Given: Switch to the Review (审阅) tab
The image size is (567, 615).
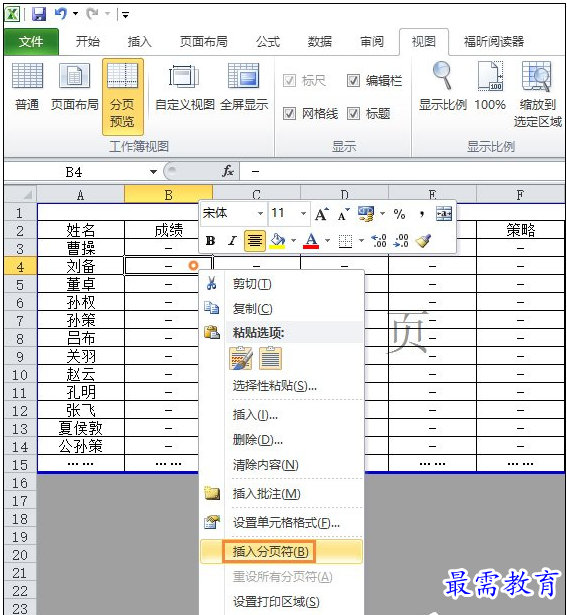Looking at the screenshot, I should [x=372, y=42].
